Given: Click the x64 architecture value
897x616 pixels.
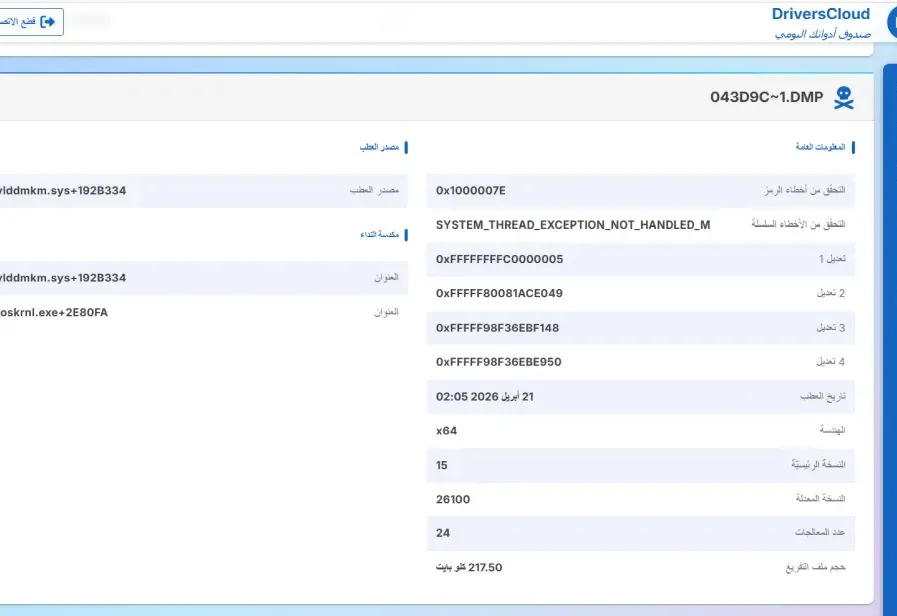Looking at the screenshot, I should coord(446,431).
